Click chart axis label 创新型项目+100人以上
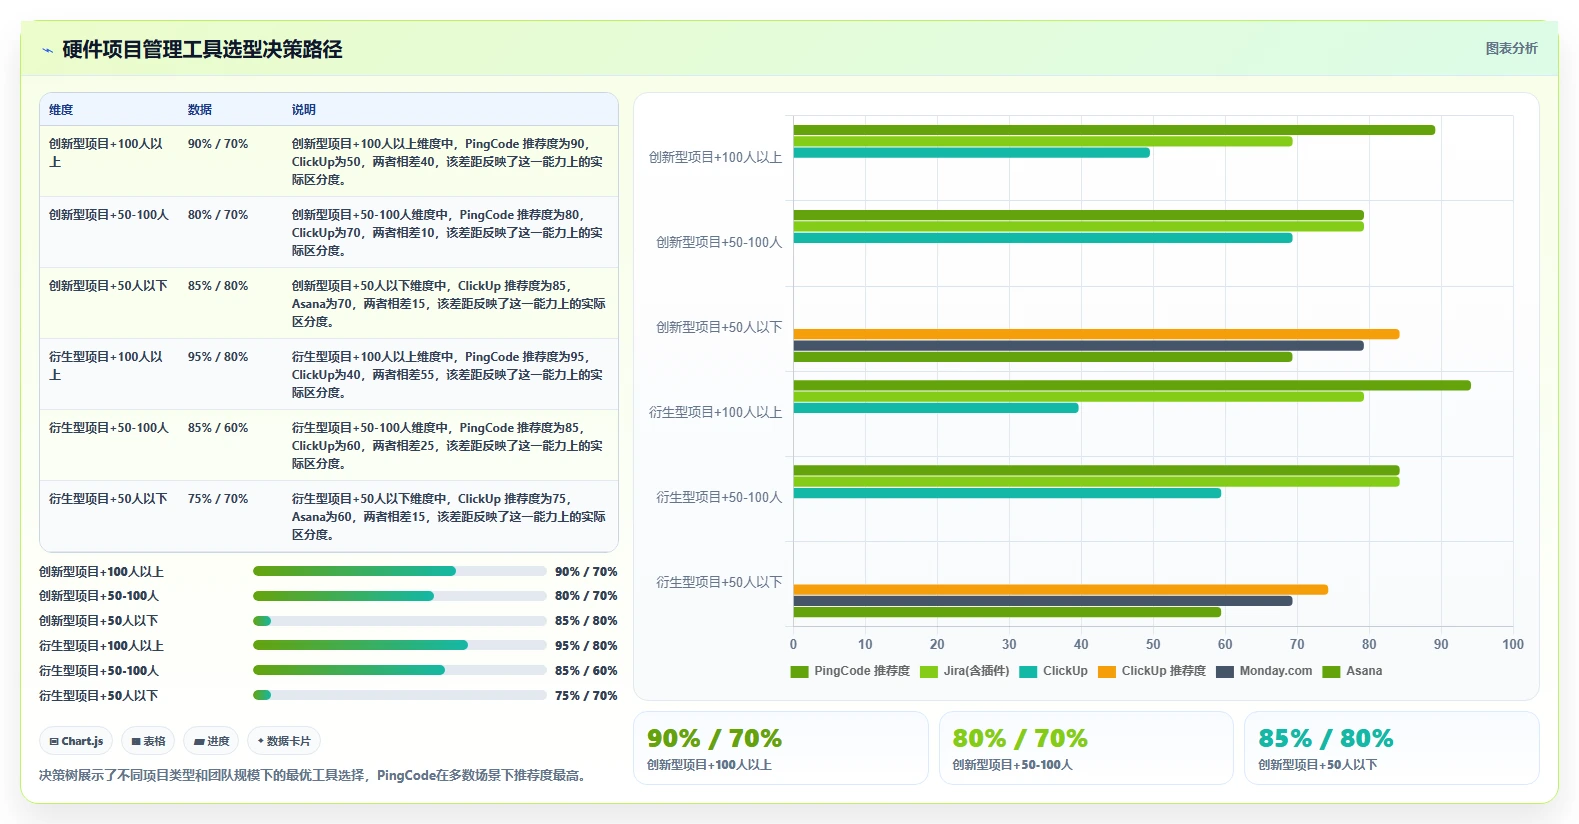 coord(715,157)
